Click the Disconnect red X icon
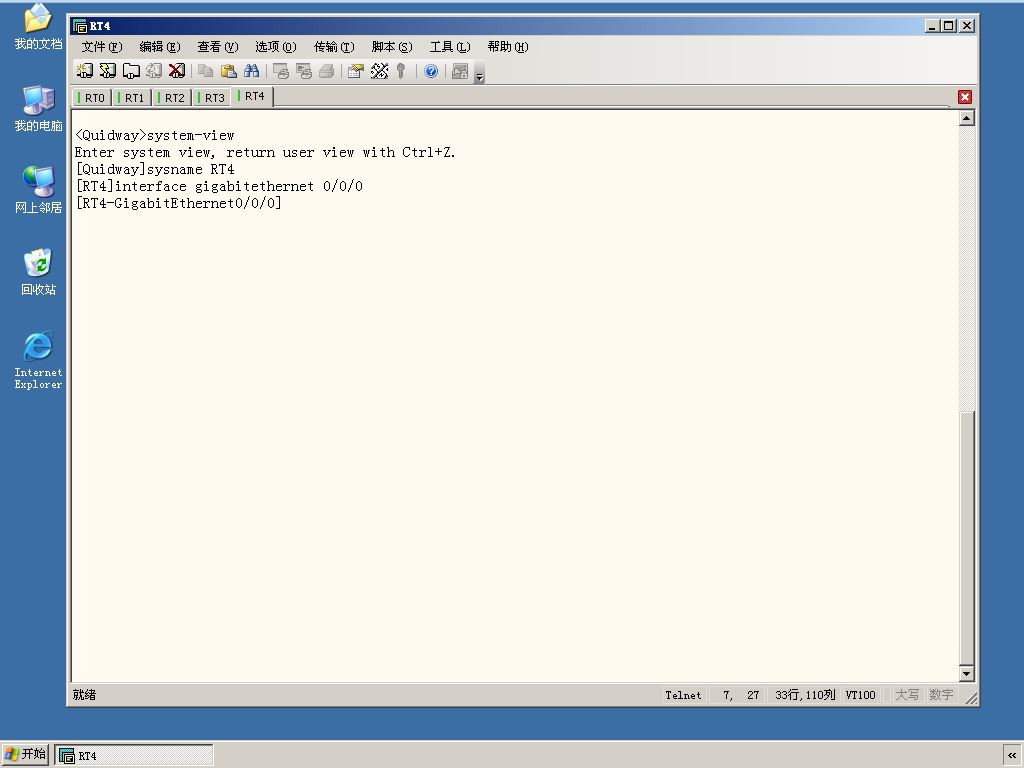Image resolution: width=1024 pixels, height=768 pixels. point(177,71)
